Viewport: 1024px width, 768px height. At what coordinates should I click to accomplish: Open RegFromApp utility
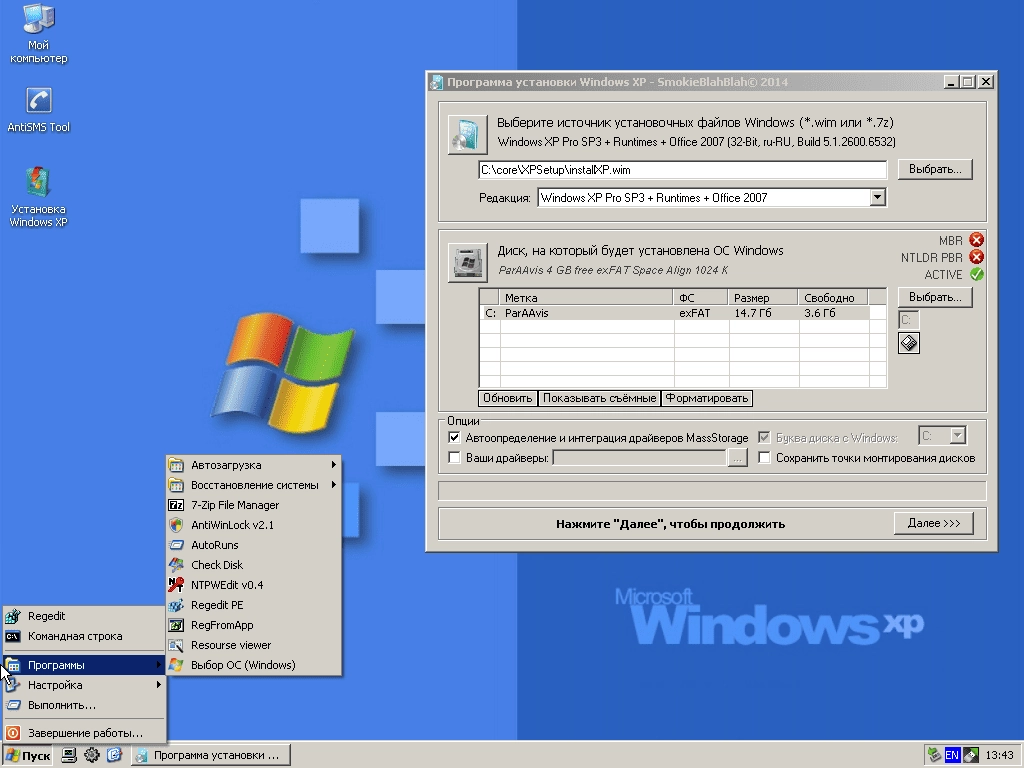pos(254,625)
